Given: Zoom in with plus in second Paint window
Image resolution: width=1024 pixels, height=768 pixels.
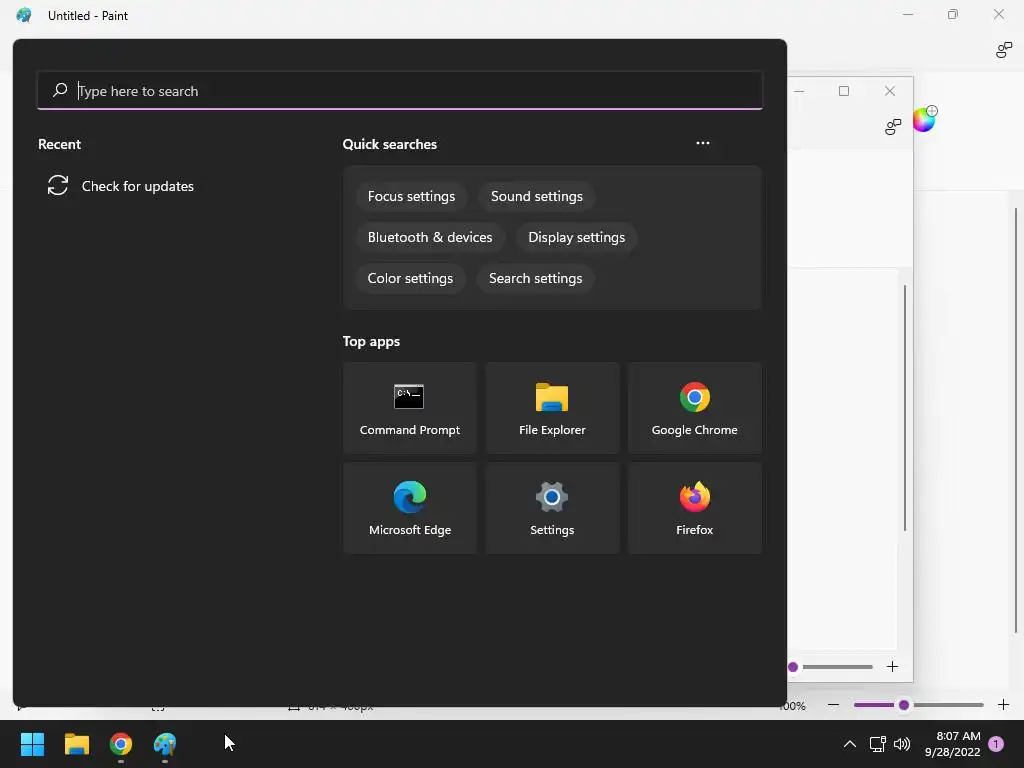Looking at the screenshot, I should (893, 667).
